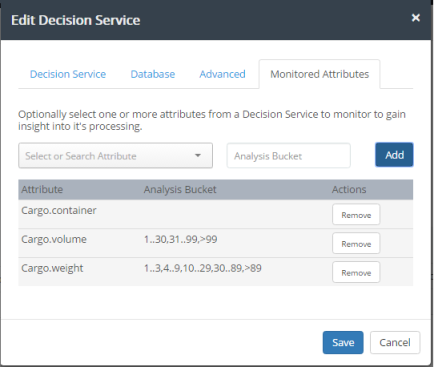The width and height of the screenshot is (434, 367).
Task: Go to the Advanced tab
Action: click(222, 74)
